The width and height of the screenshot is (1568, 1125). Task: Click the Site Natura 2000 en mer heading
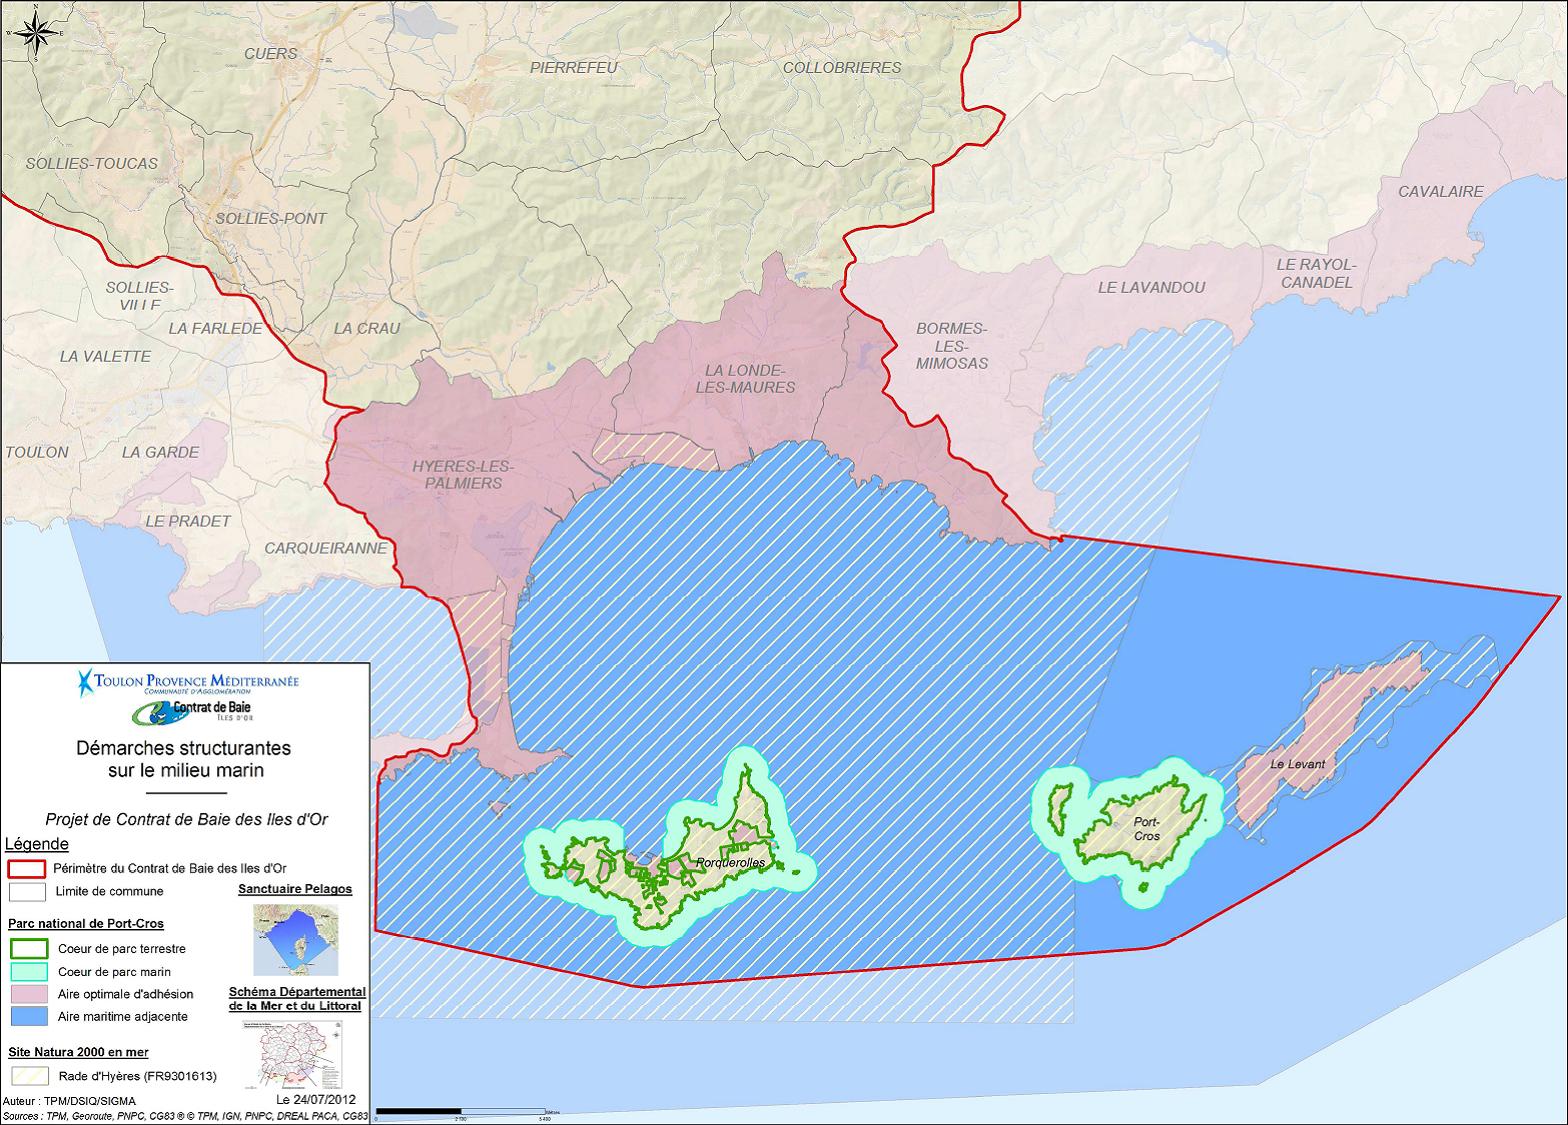78,1052
